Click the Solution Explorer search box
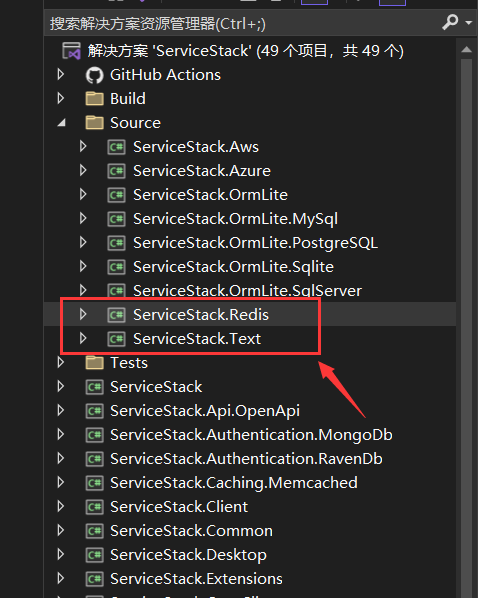This screenshot has height=598, width=478. coord(244,24)
